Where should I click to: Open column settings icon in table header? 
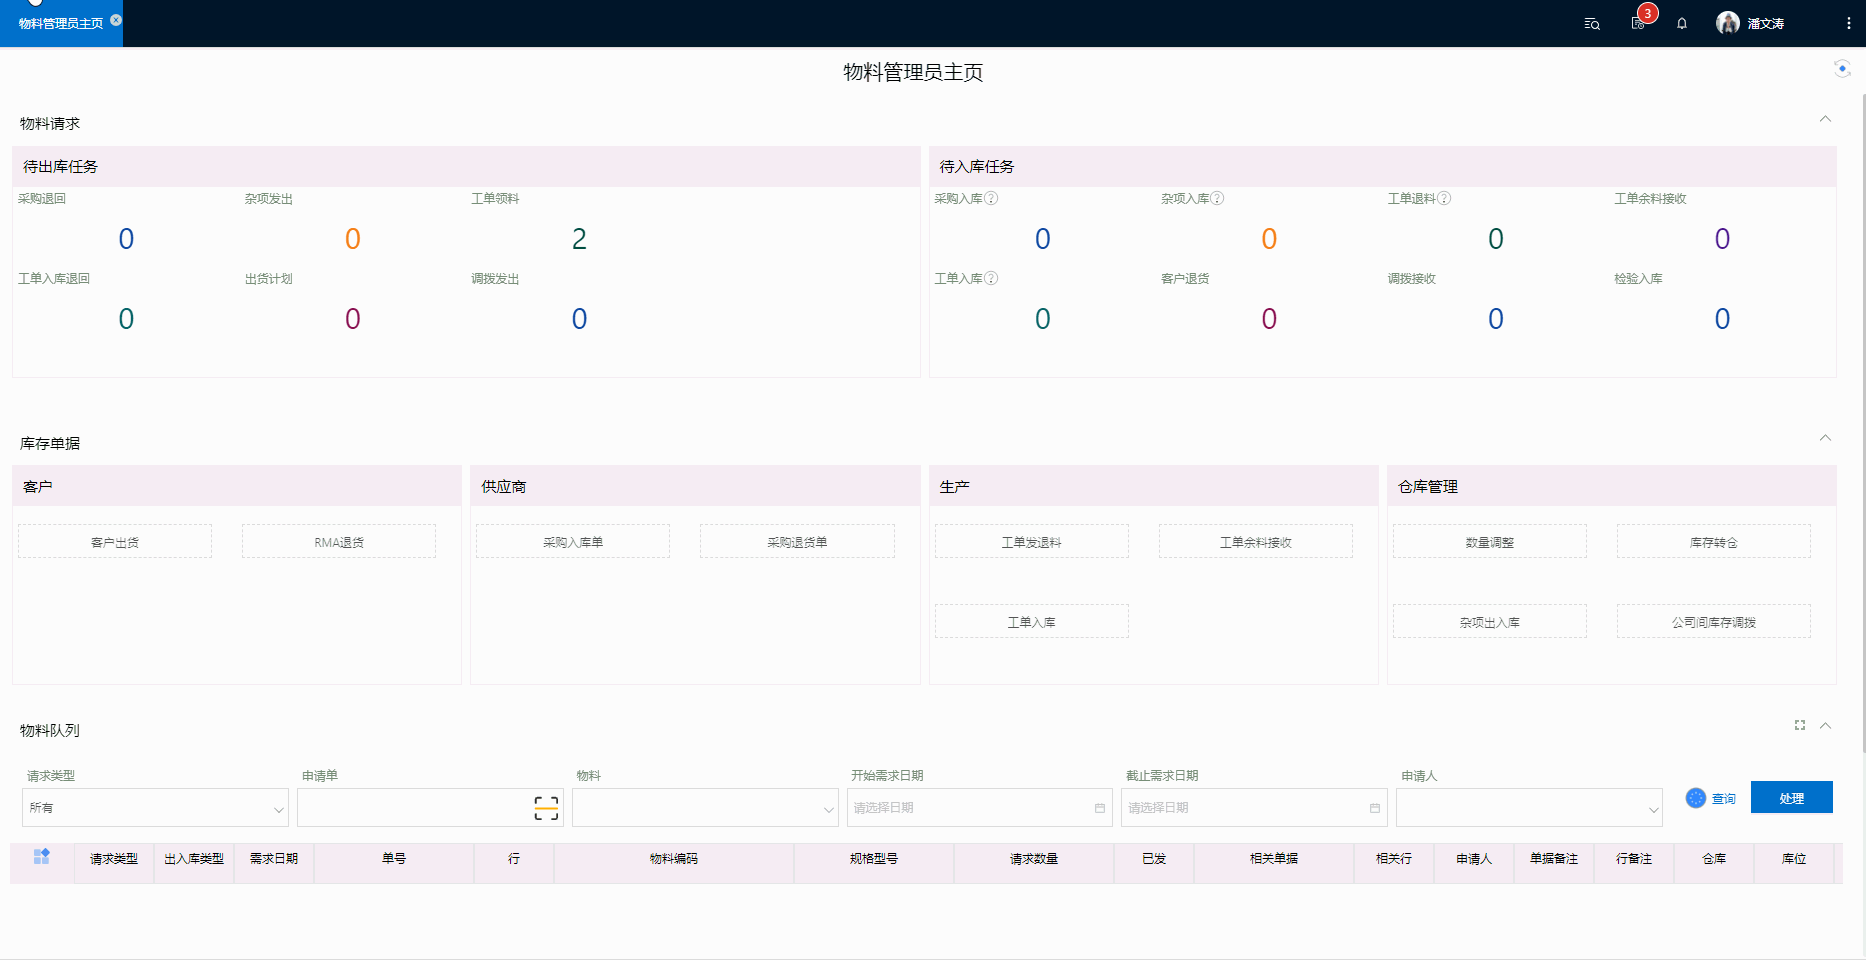click(x=41, y=857)
